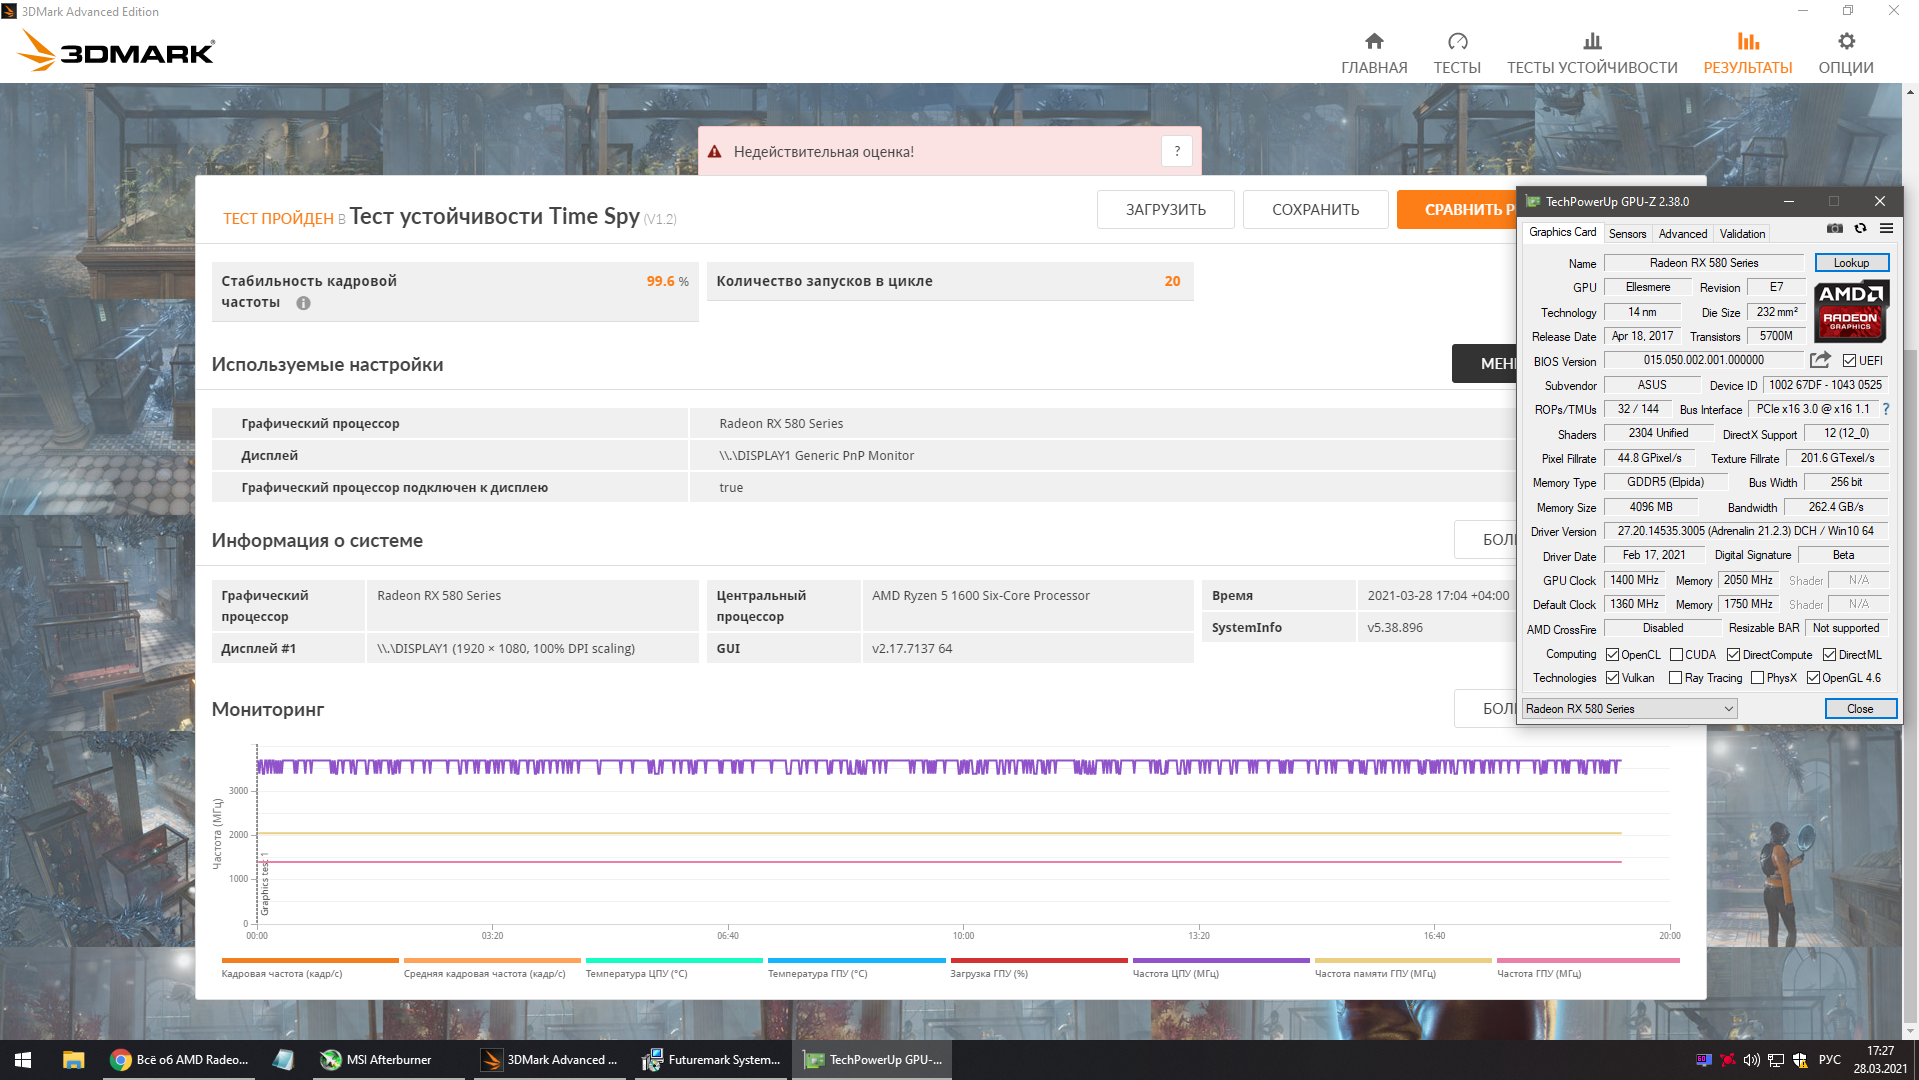The width and height of the screenshot is (1919, 1080).
Task: Go to ТЕСТЫ УСТОЙЧИВОСТИ stress tests
Action: (1592, 53)
